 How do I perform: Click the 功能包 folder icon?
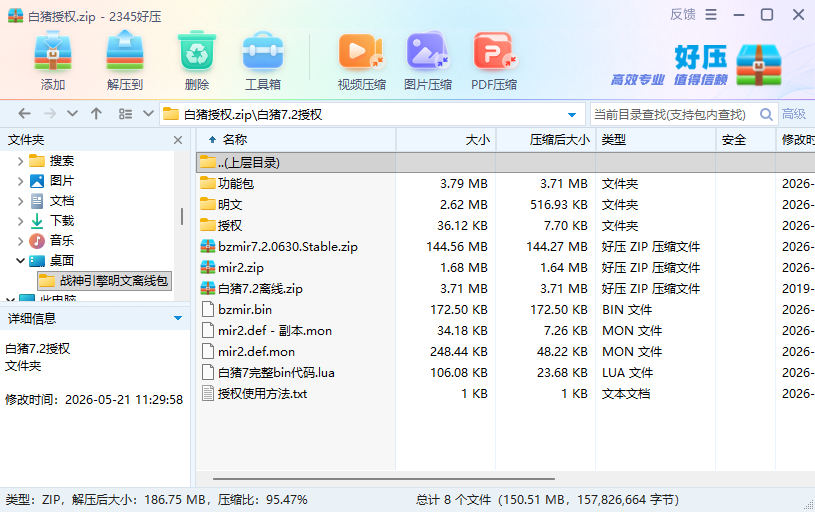[208, 183]
